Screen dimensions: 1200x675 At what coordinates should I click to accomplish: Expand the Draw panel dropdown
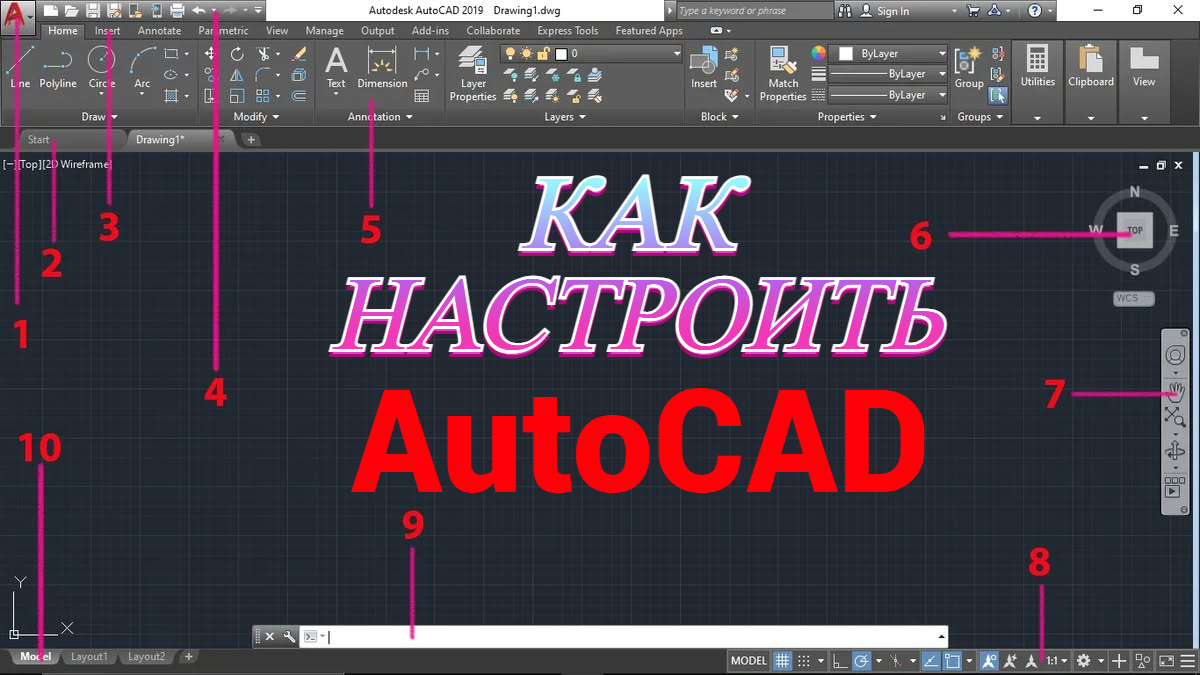click(99, 117)
